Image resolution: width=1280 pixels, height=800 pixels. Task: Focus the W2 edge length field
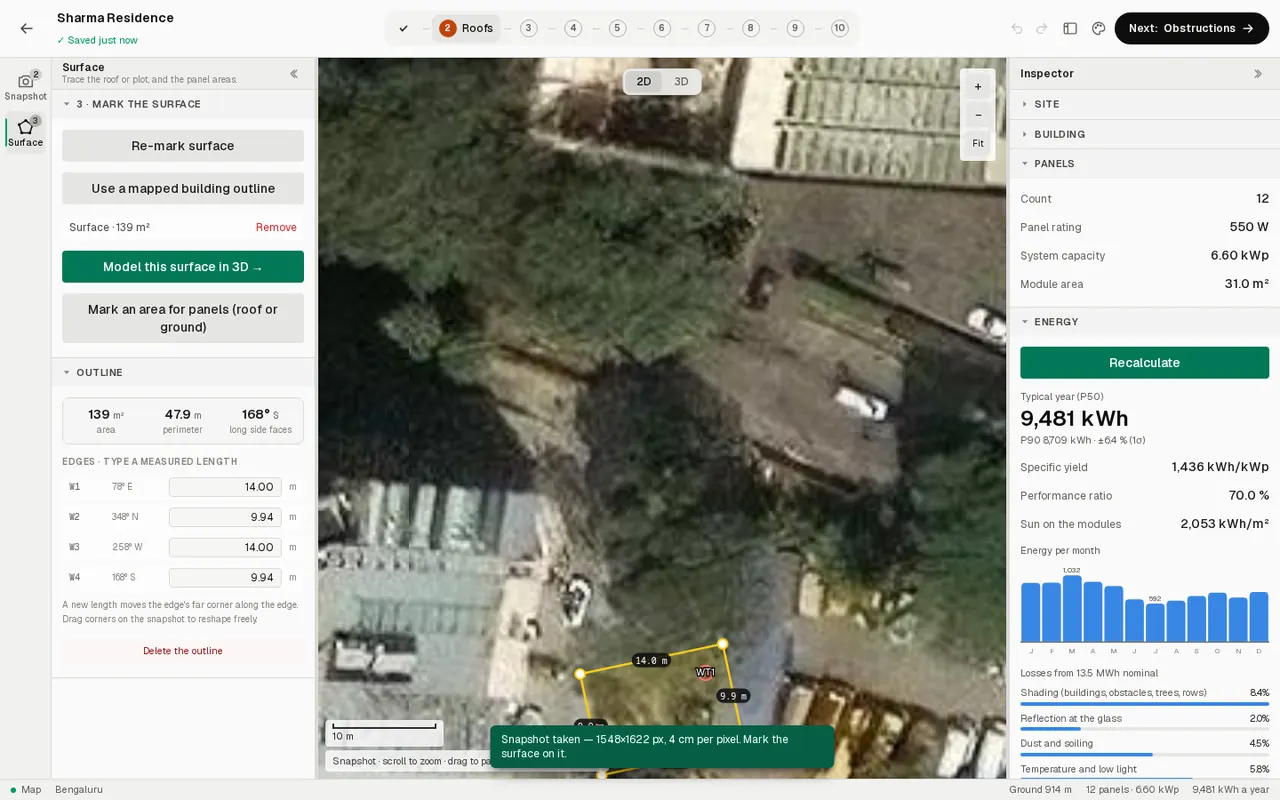225,517
